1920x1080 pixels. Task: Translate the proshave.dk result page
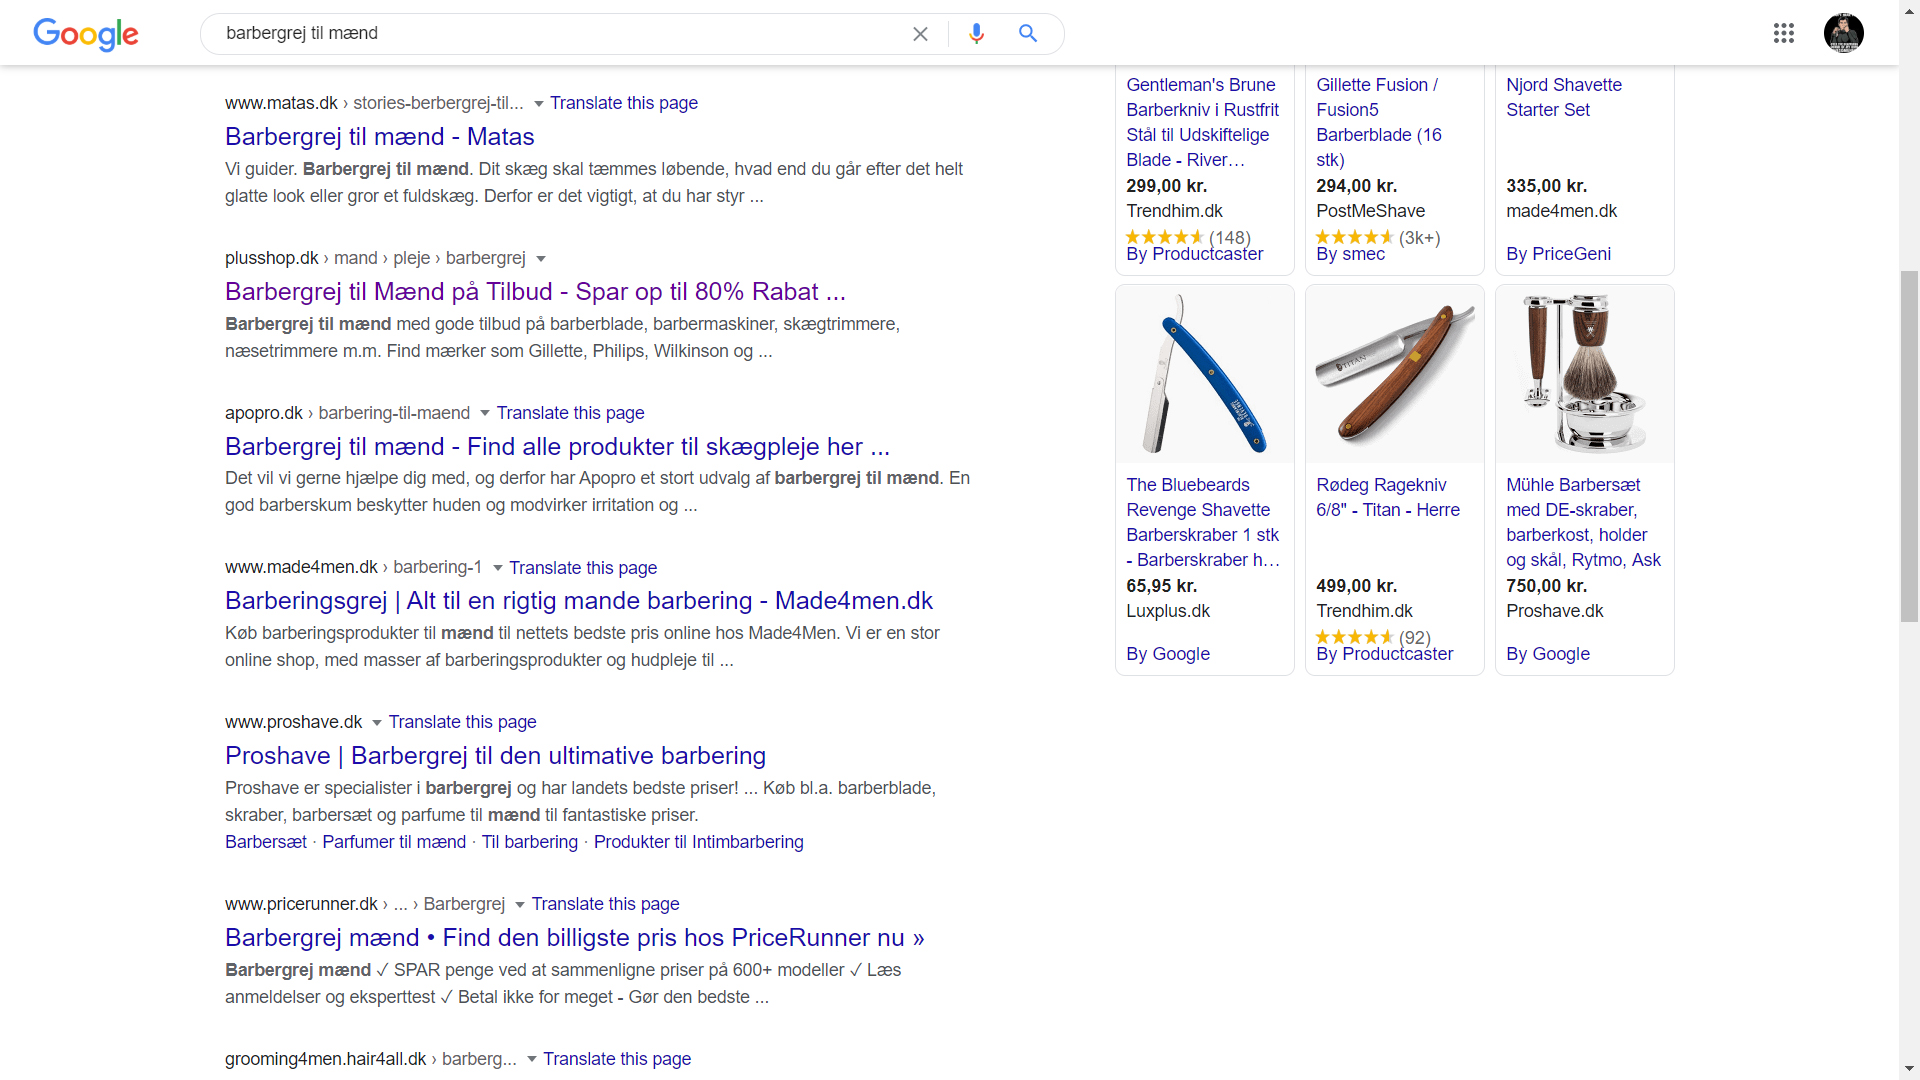[x=462, y=722]
